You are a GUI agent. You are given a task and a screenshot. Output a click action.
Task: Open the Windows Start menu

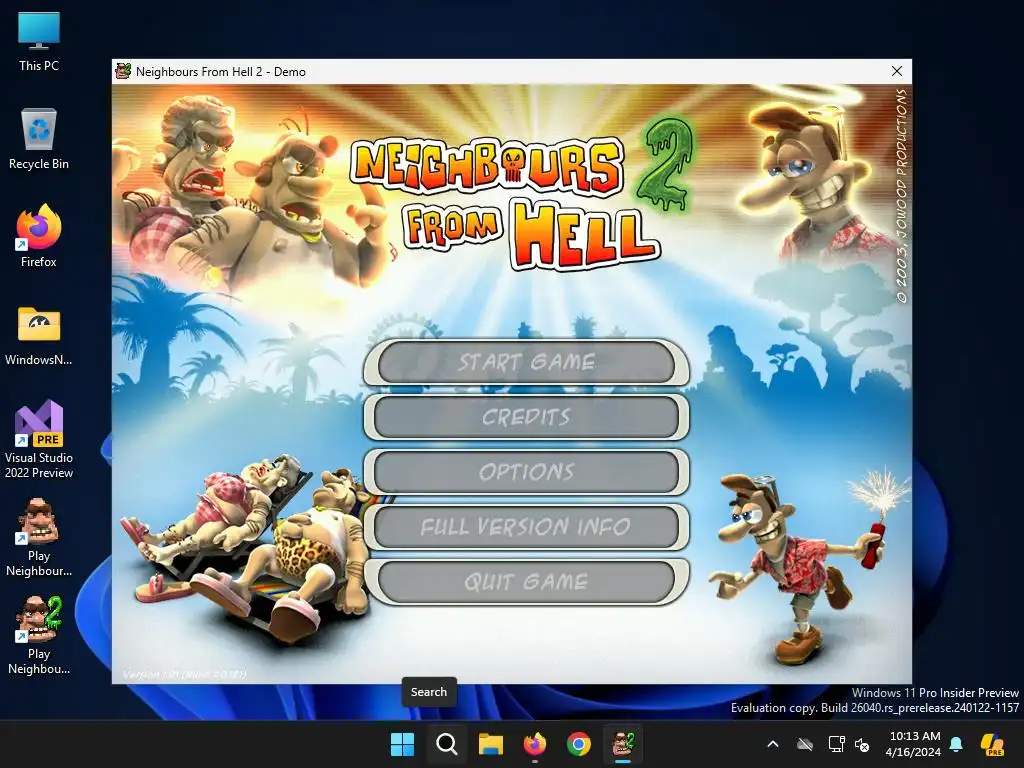402,744
